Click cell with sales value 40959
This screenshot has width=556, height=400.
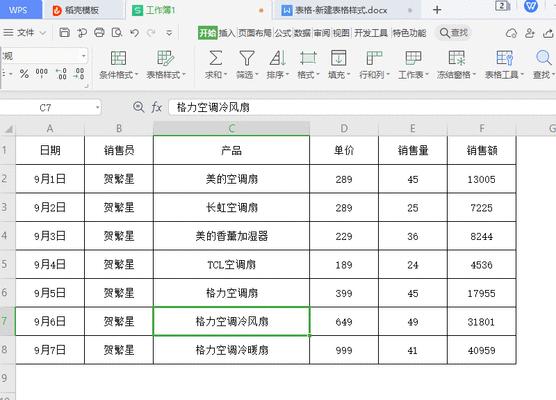[482, 350]
